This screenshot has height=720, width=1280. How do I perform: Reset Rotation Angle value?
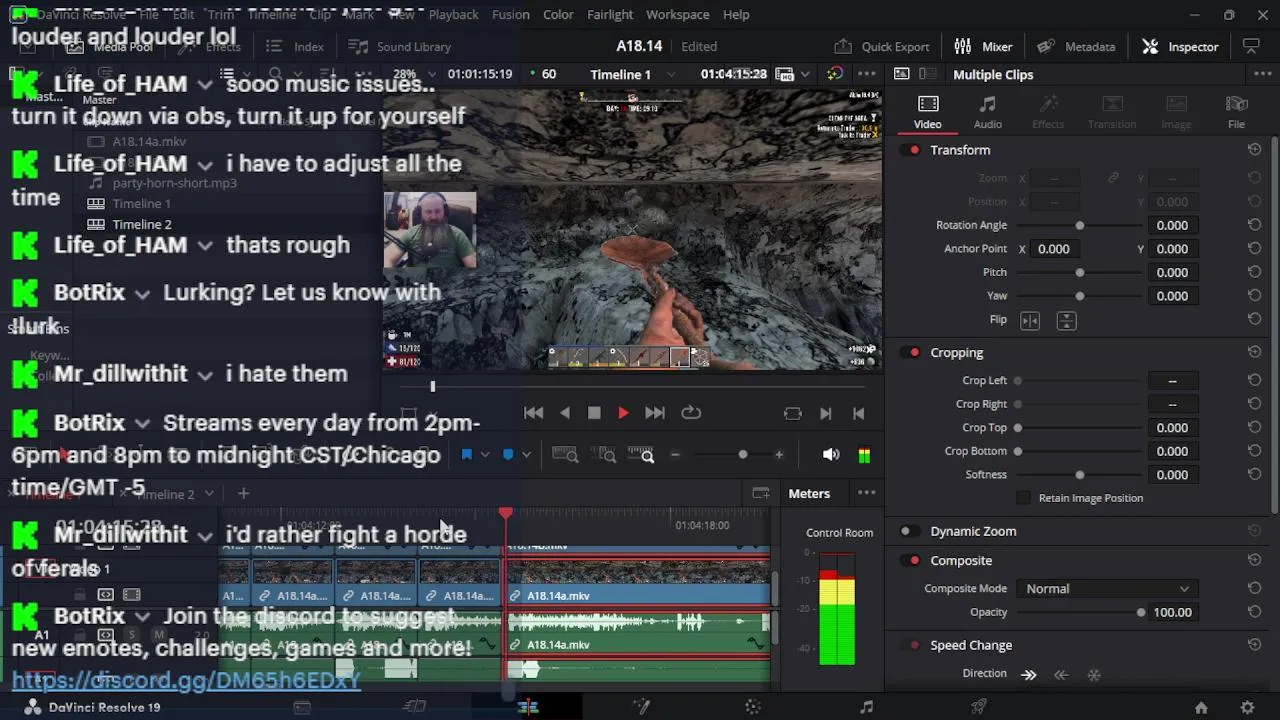[1254, 225]
